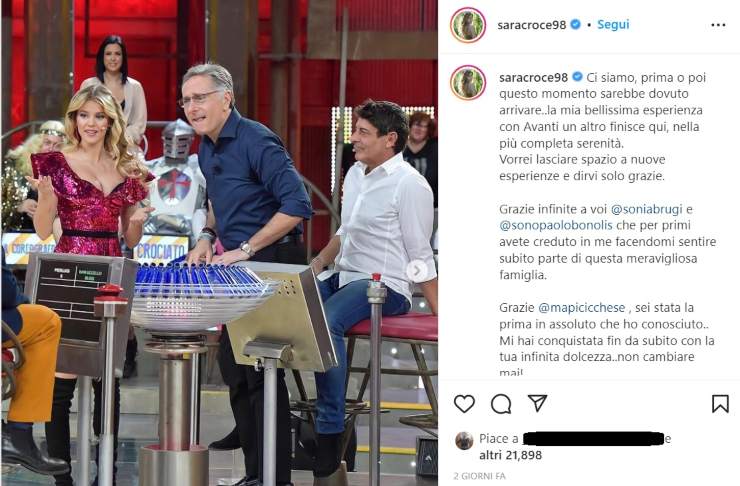Open the saracroce98 header profile picture
The width and height of the screenshot is (740, 486).
pyautogui.click(x=468, y=25)
